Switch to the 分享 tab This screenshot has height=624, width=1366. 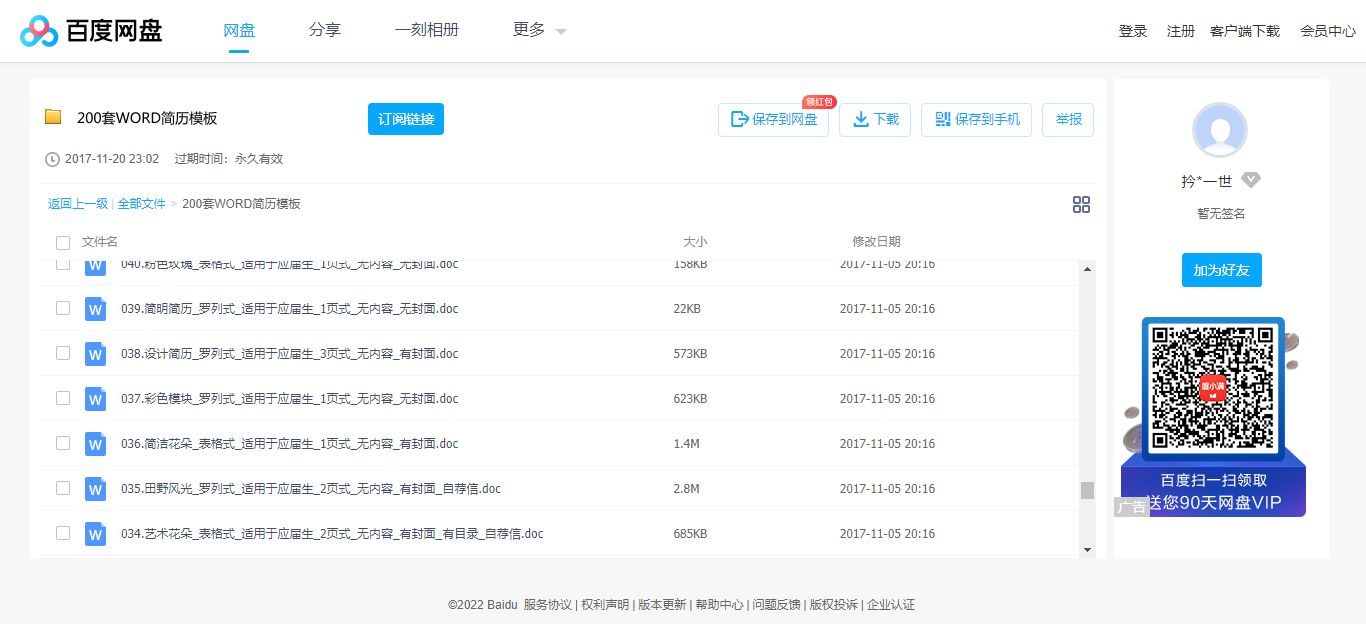[x=325, y=30]
